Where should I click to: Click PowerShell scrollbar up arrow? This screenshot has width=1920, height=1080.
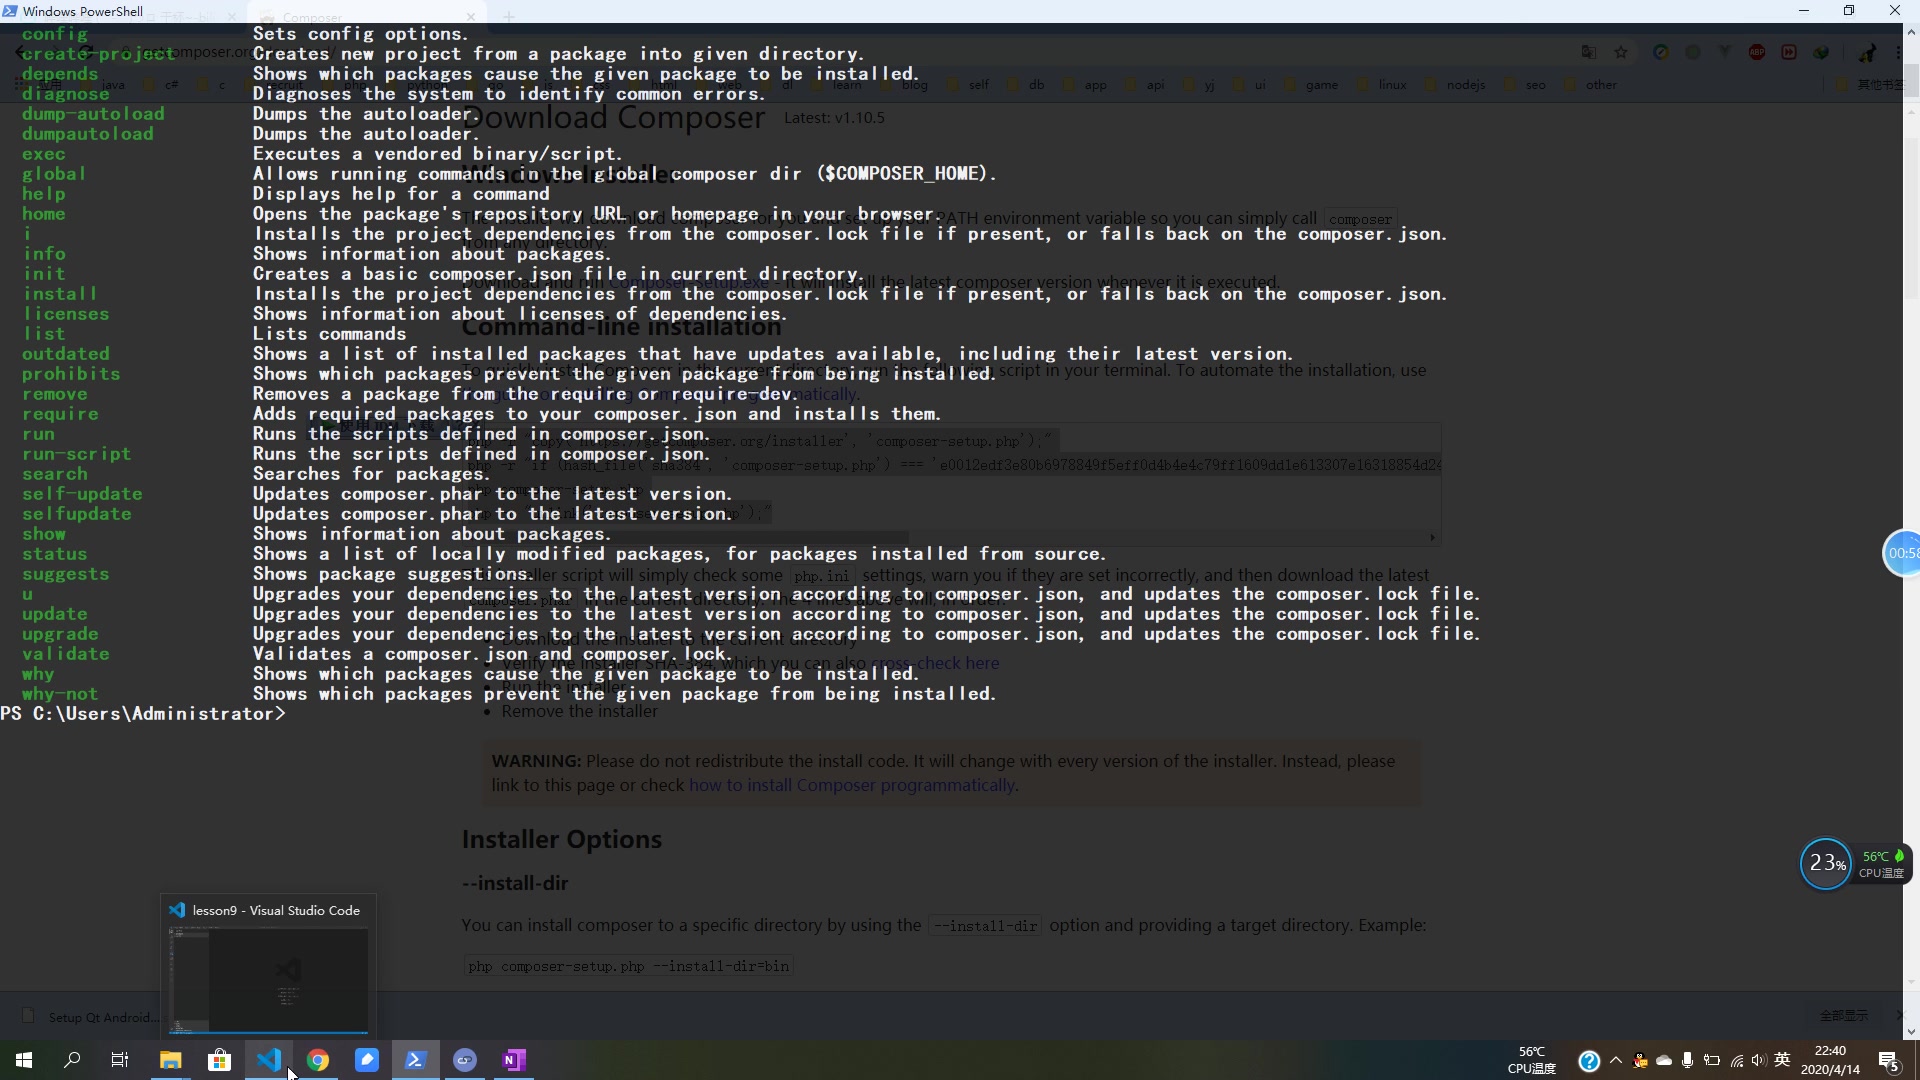click(1911, 32)
